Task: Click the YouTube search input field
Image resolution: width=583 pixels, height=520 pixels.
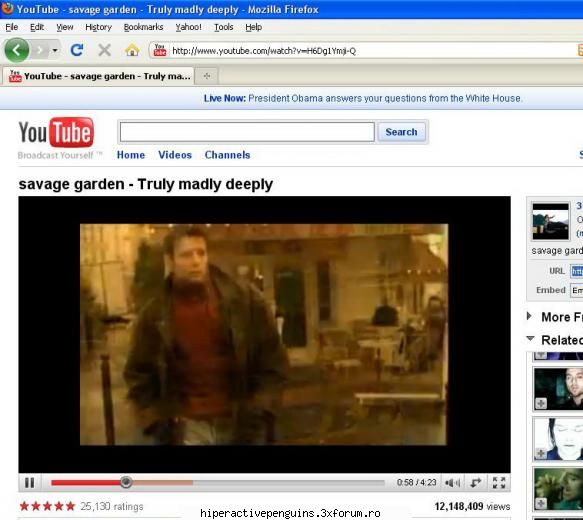Action: [x=247, y=132]
